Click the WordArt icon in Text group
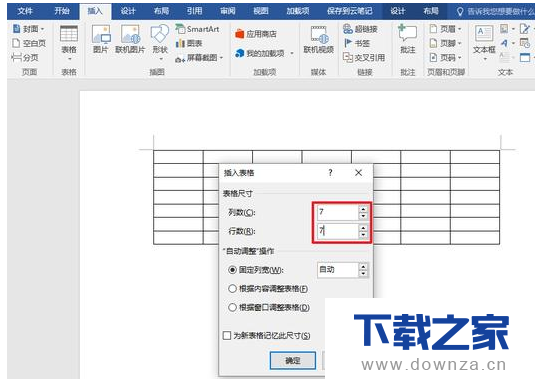Screen dimensions: 535x383 tap(504, 43)
